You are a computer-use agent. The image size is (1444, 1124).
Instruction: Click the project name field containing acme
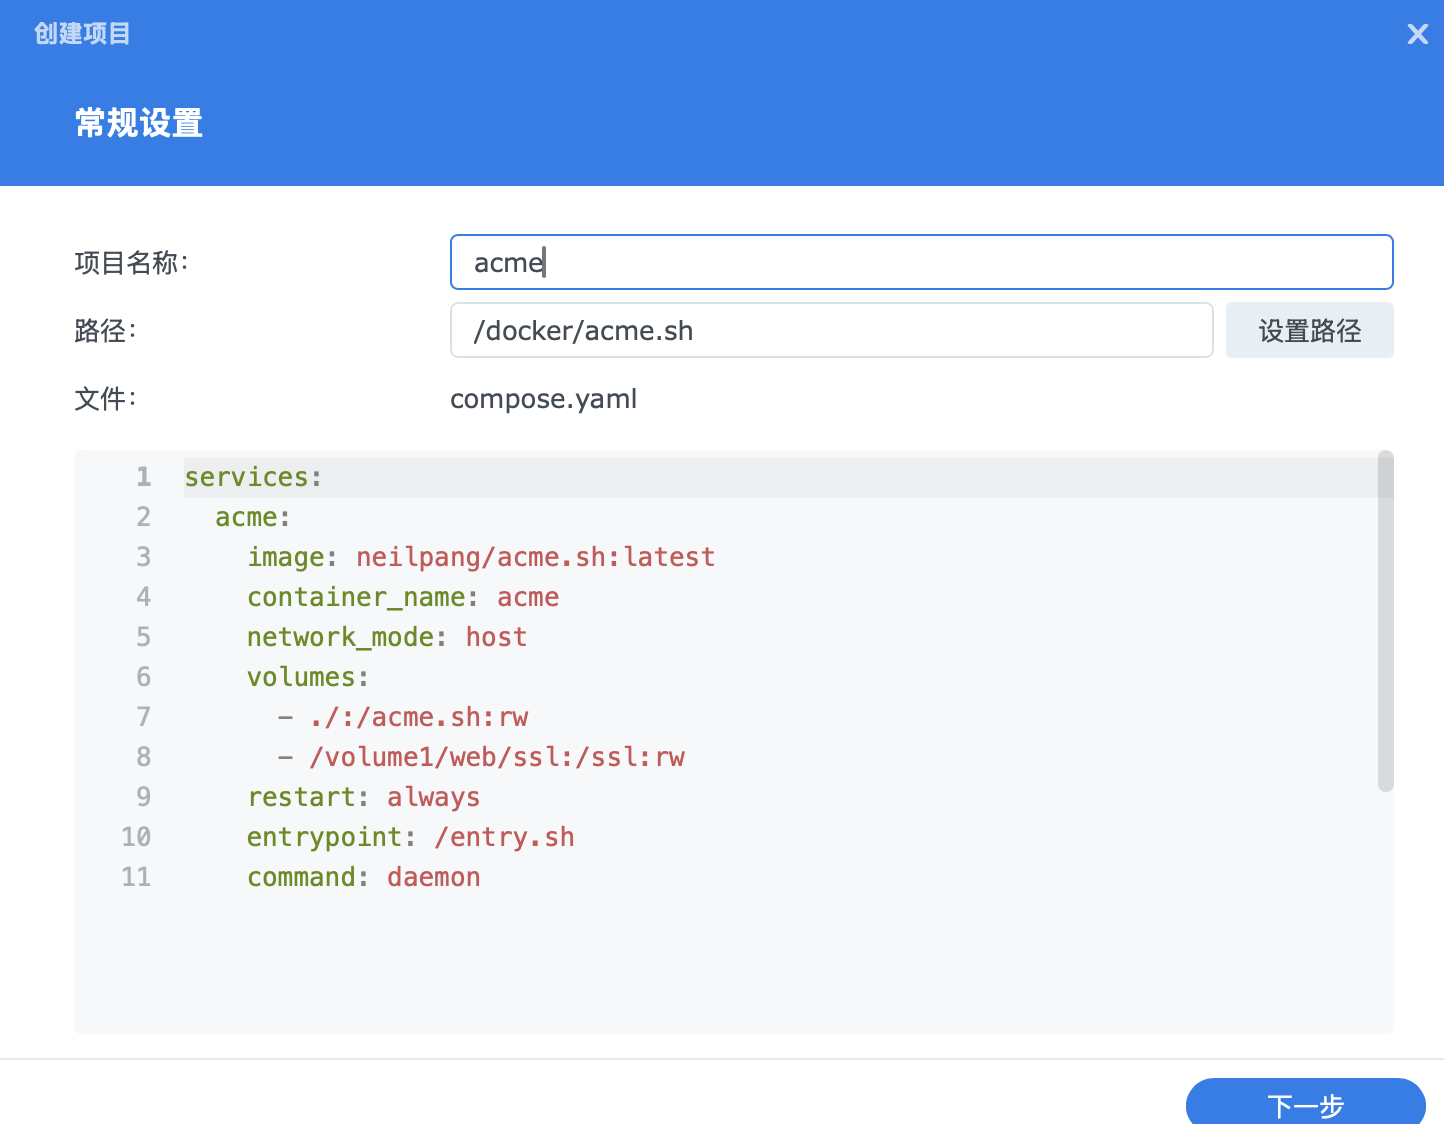tap(920, 262)
